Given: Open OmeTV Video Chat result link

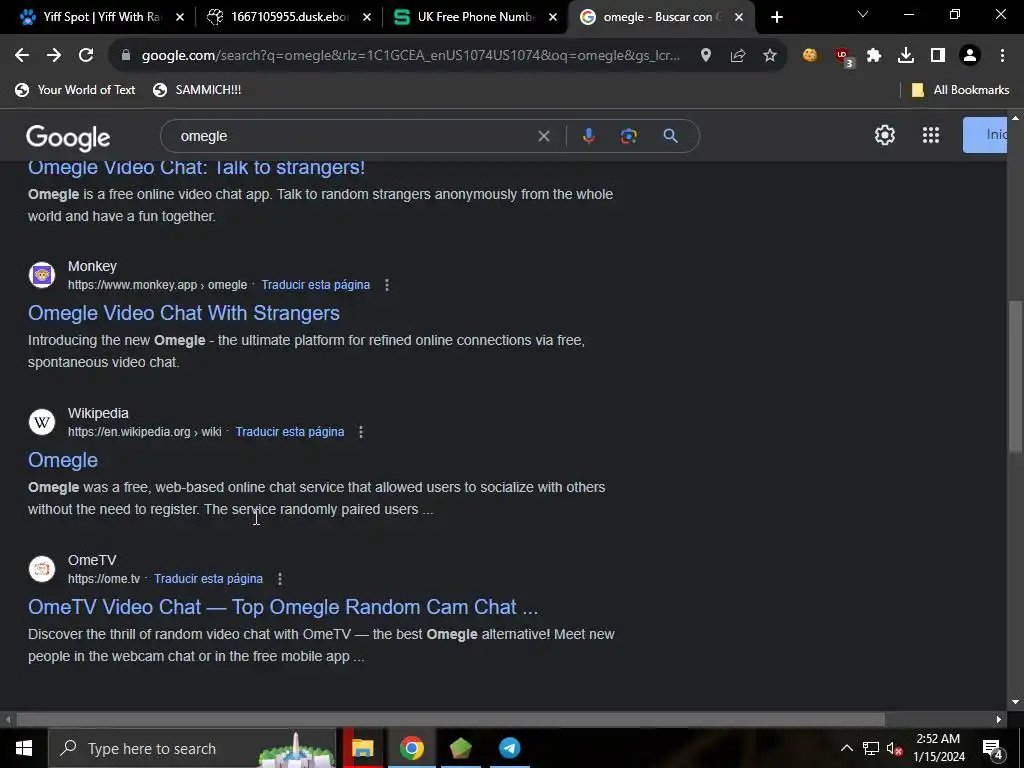Looking at the screenshot, I should (x=283, y=607).
